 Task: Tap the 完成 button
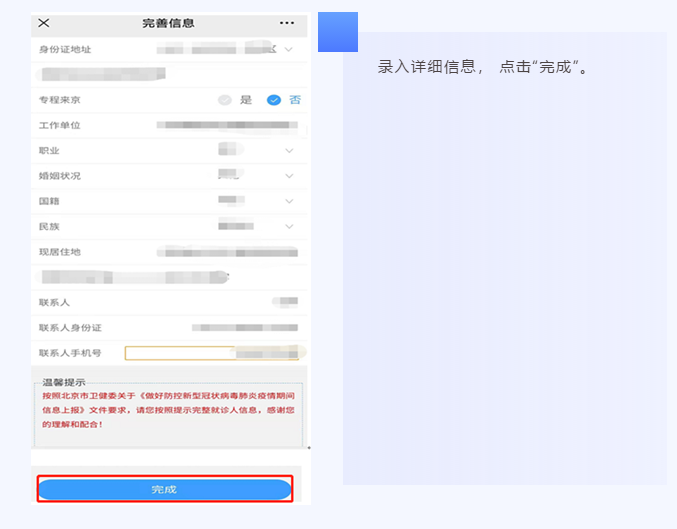(165, 489)
